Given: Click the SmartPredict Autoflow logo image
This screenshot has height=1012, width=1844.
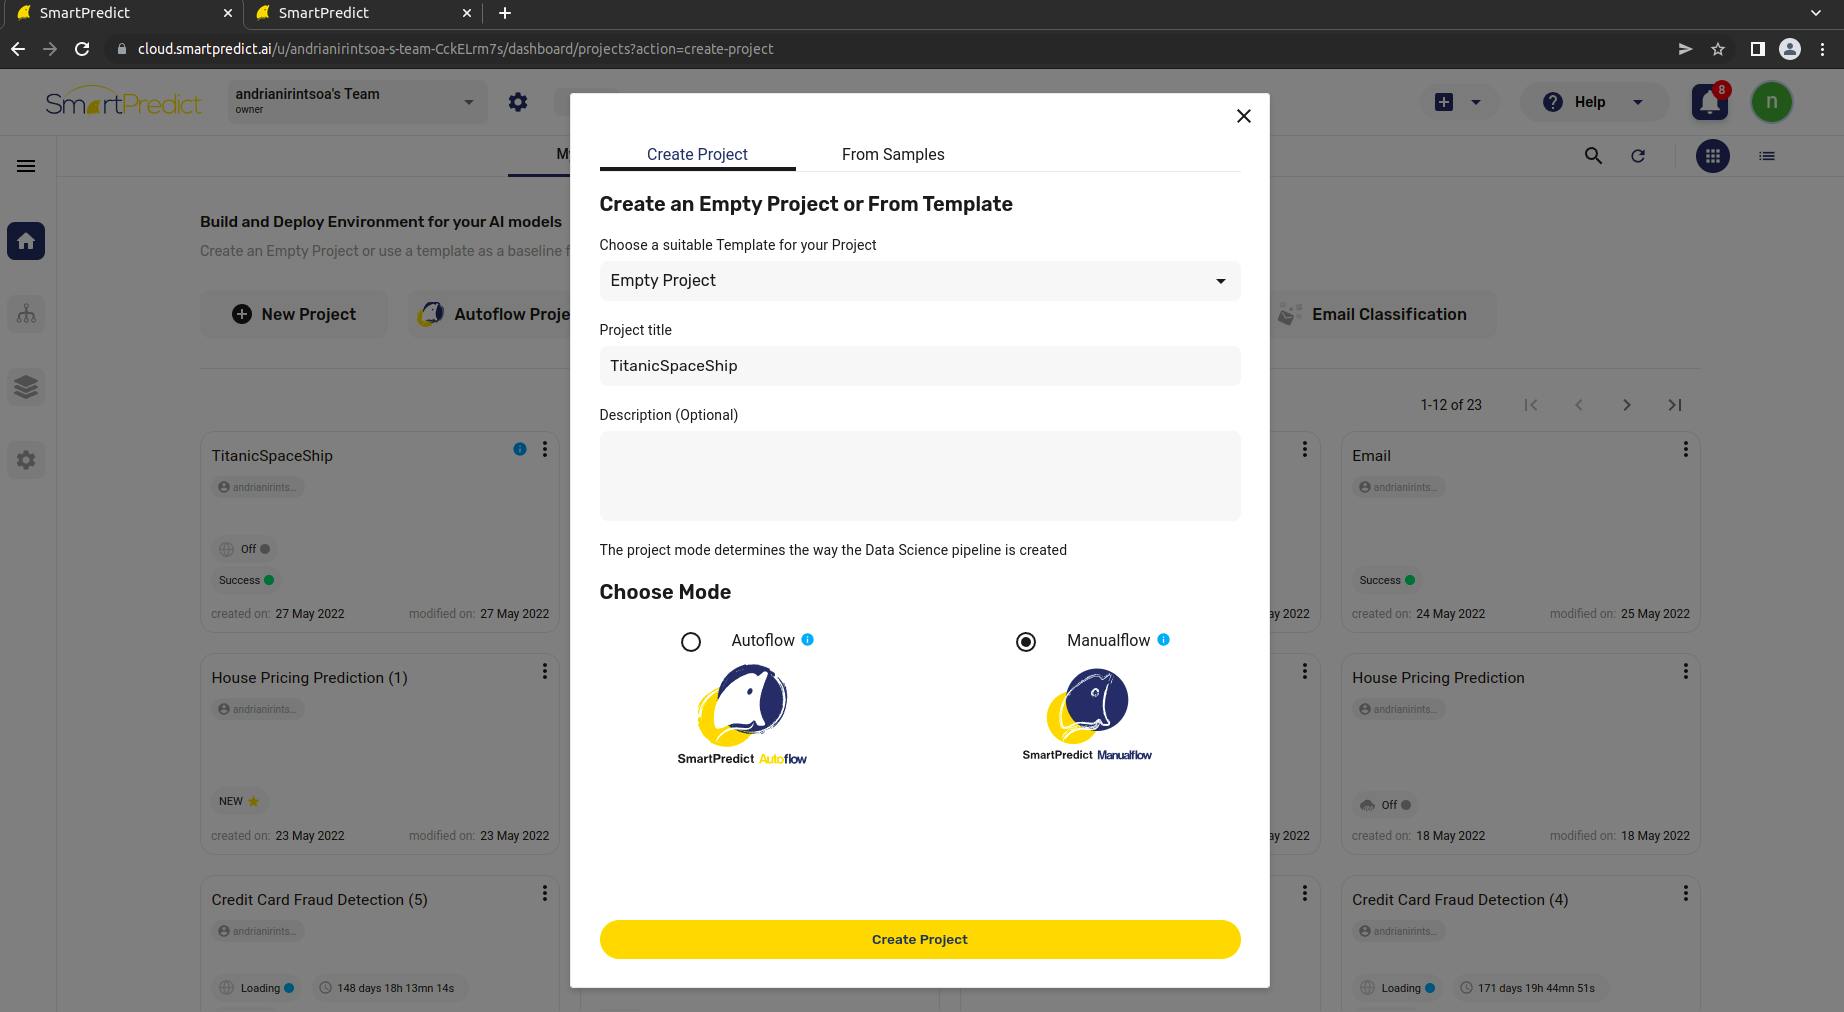Looking at the screenshot, I should click(x=742, y=715).
